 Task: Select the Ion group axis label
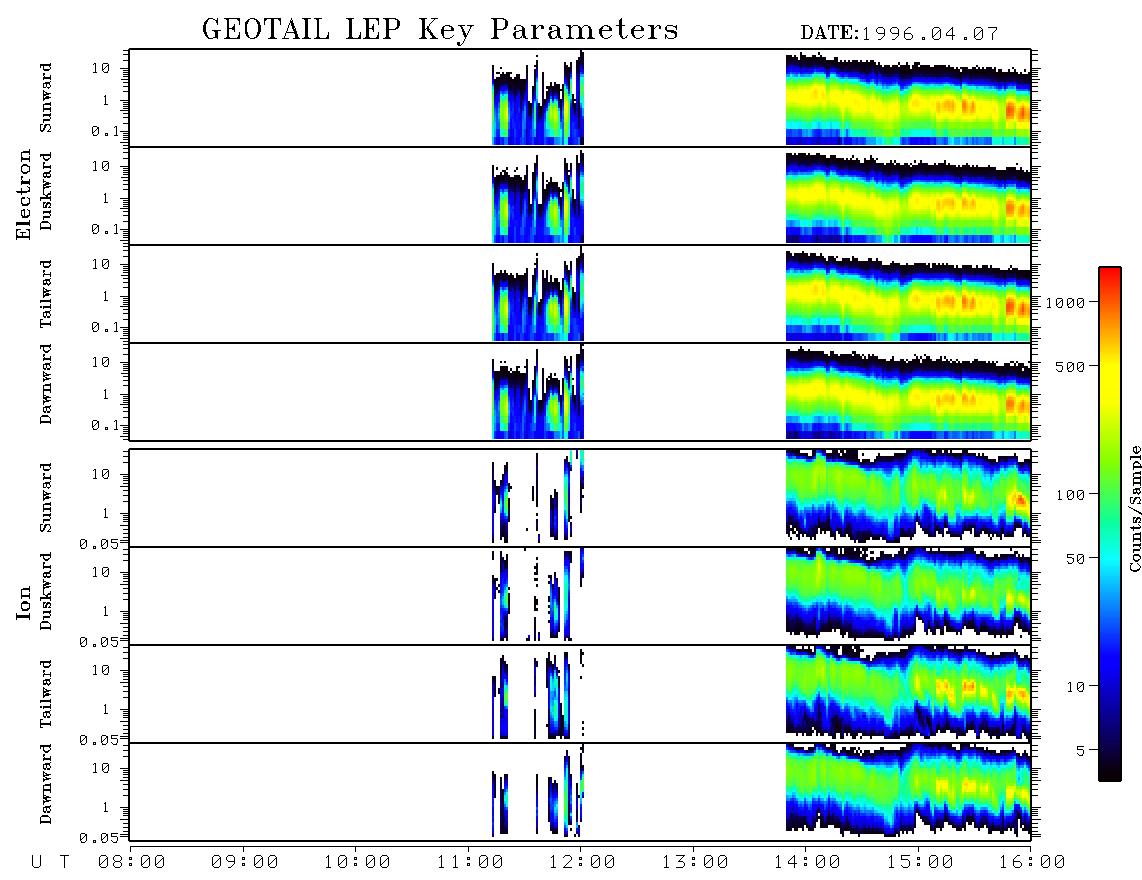click(x=23, y=602)
